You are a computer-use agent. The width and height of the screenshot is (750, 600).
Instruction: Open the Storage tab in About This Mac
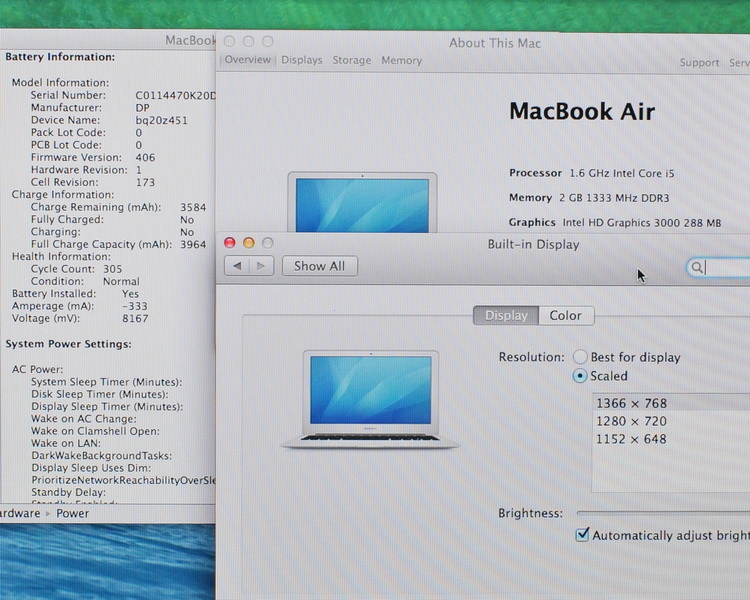[x=352, y=60]
